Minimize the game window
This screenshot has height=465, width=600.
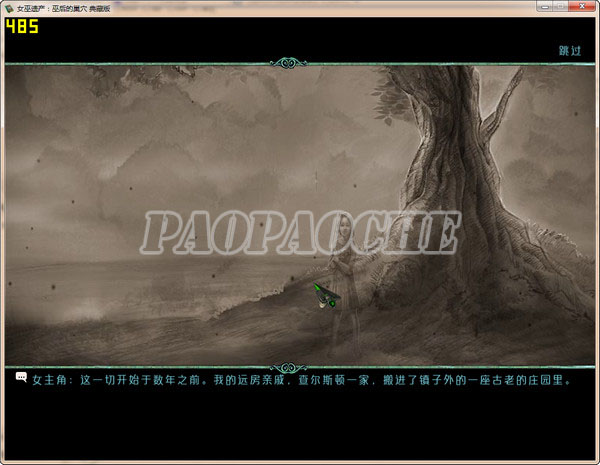click(x=545, y=6)
